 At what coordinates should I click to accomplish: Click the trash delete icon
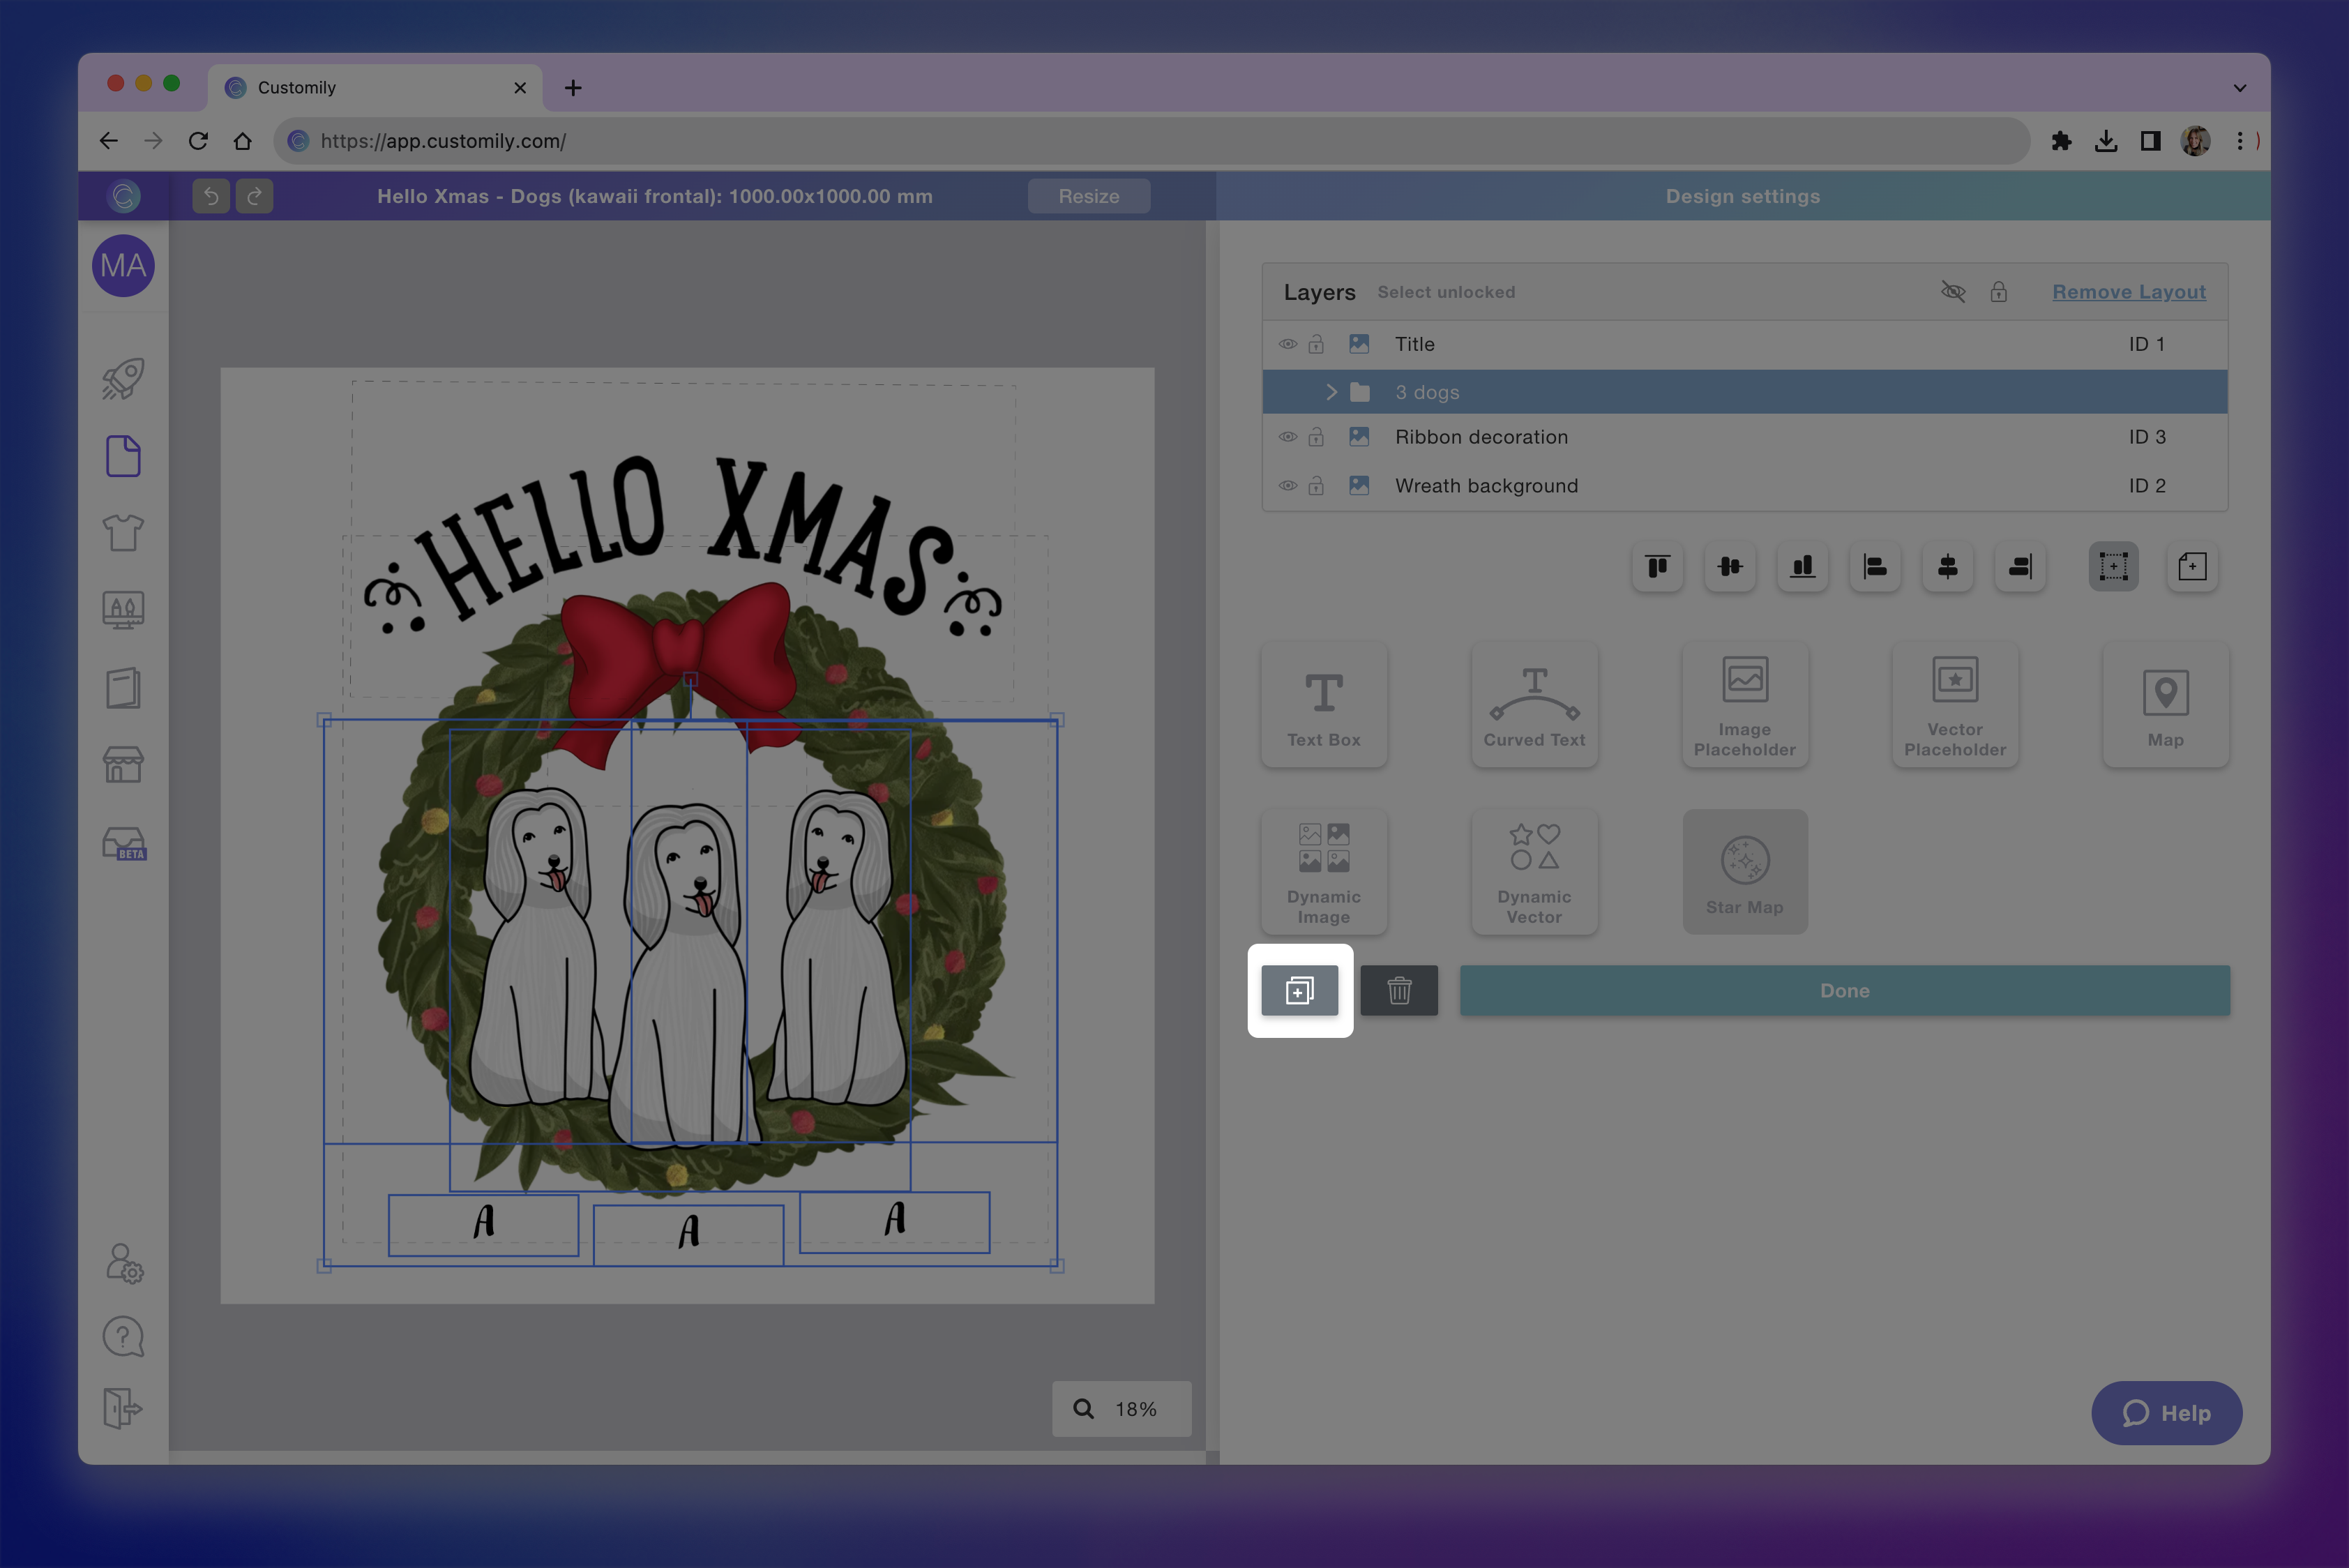1399,990
